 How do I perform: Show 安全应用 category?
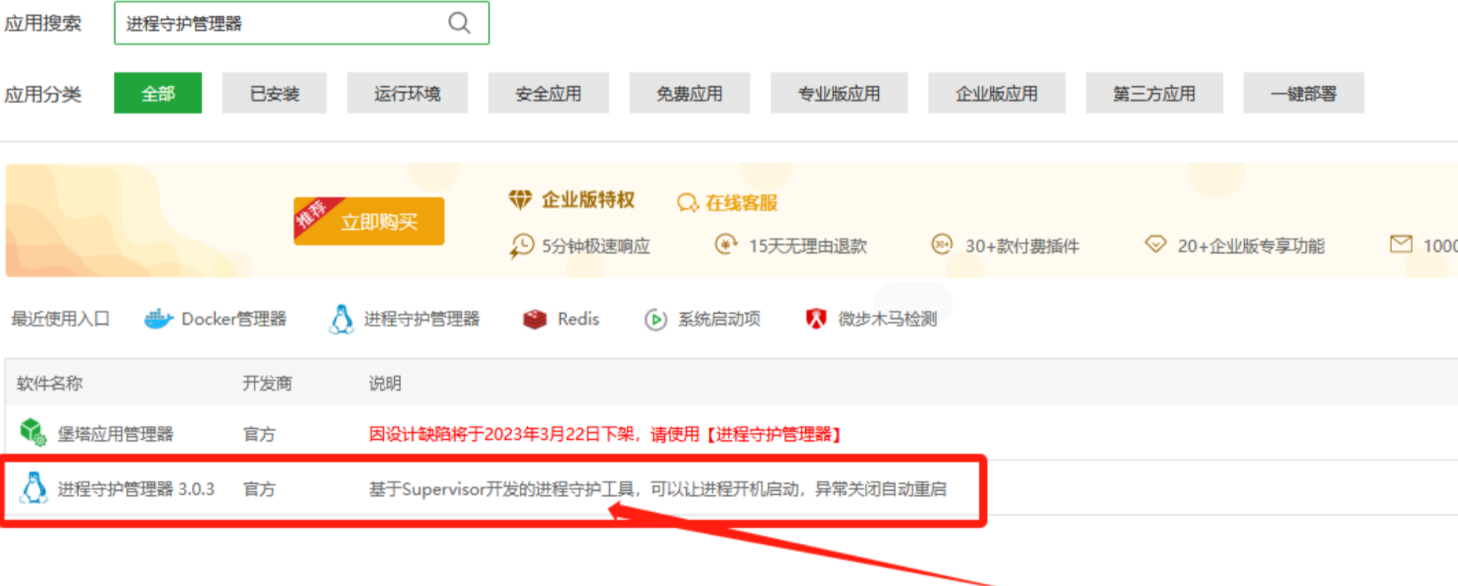click(548, 94)
